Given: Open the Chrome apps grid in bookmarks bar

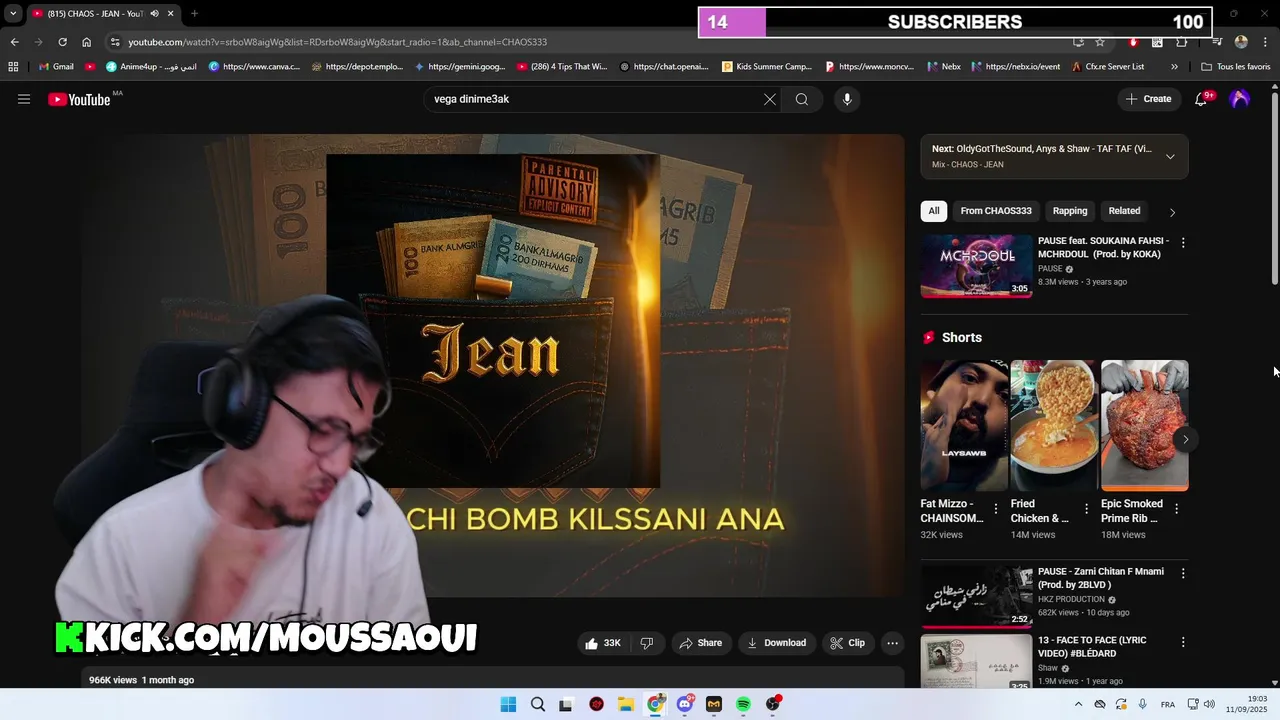Looking at the screenshot, I should tap(13, 67).
